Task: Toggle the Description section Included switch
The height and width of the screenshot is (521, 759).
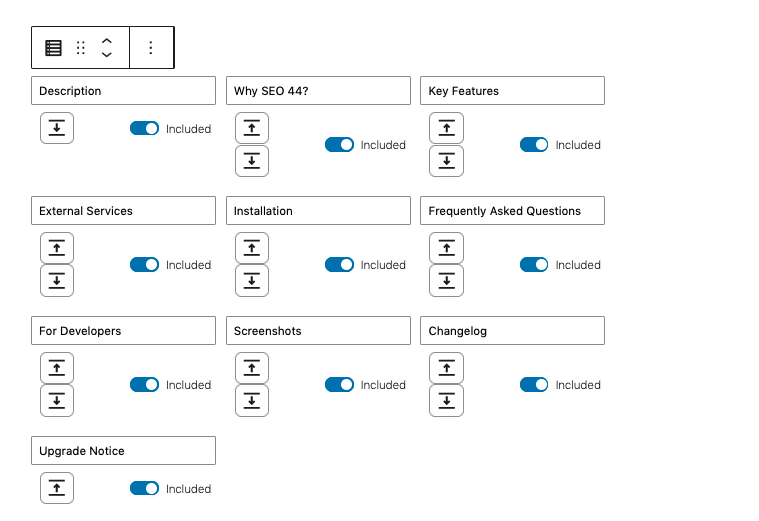Action: [x=145, y=128]
